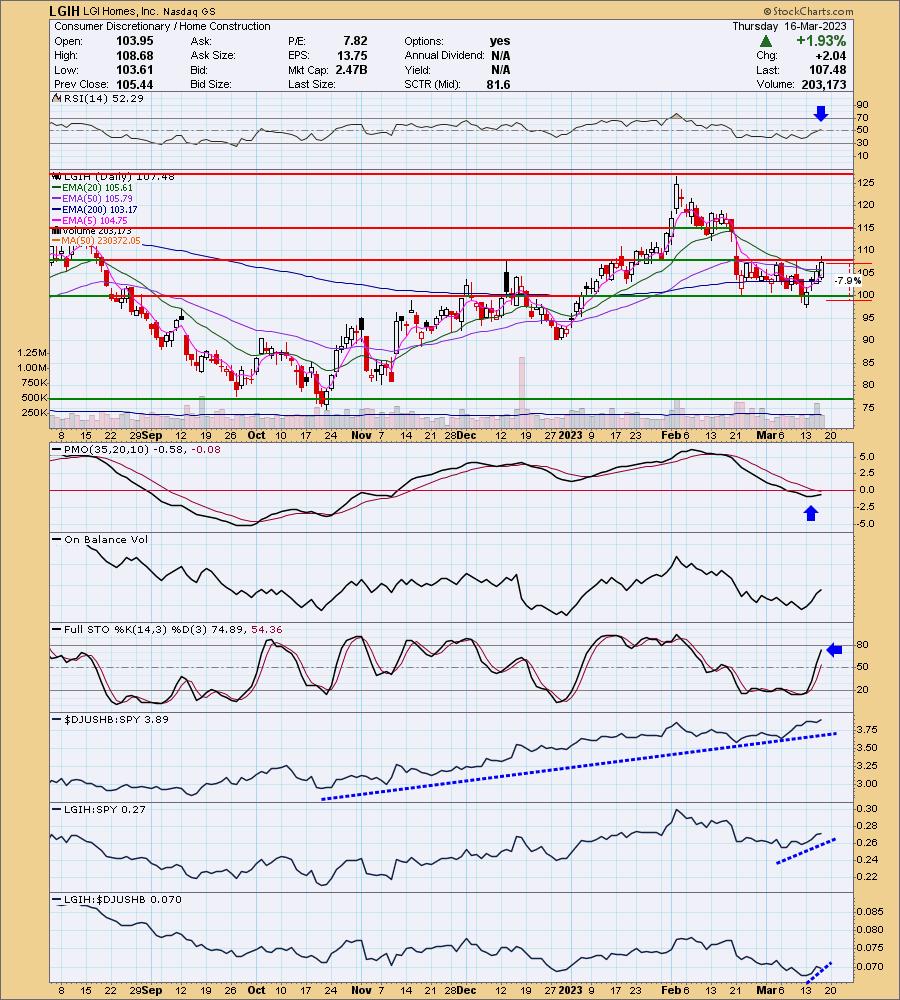Screen dimensions: 900x1000
Task: Click the +1.93% percent change
Action: click(x=820, y=41)
